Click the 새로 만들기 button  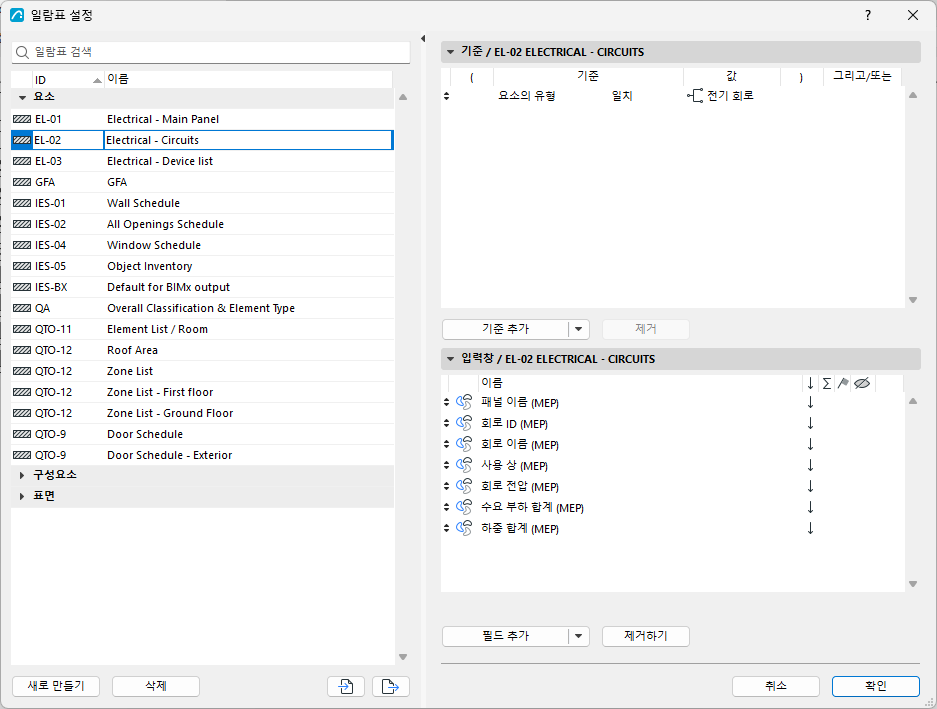(56, 686)
